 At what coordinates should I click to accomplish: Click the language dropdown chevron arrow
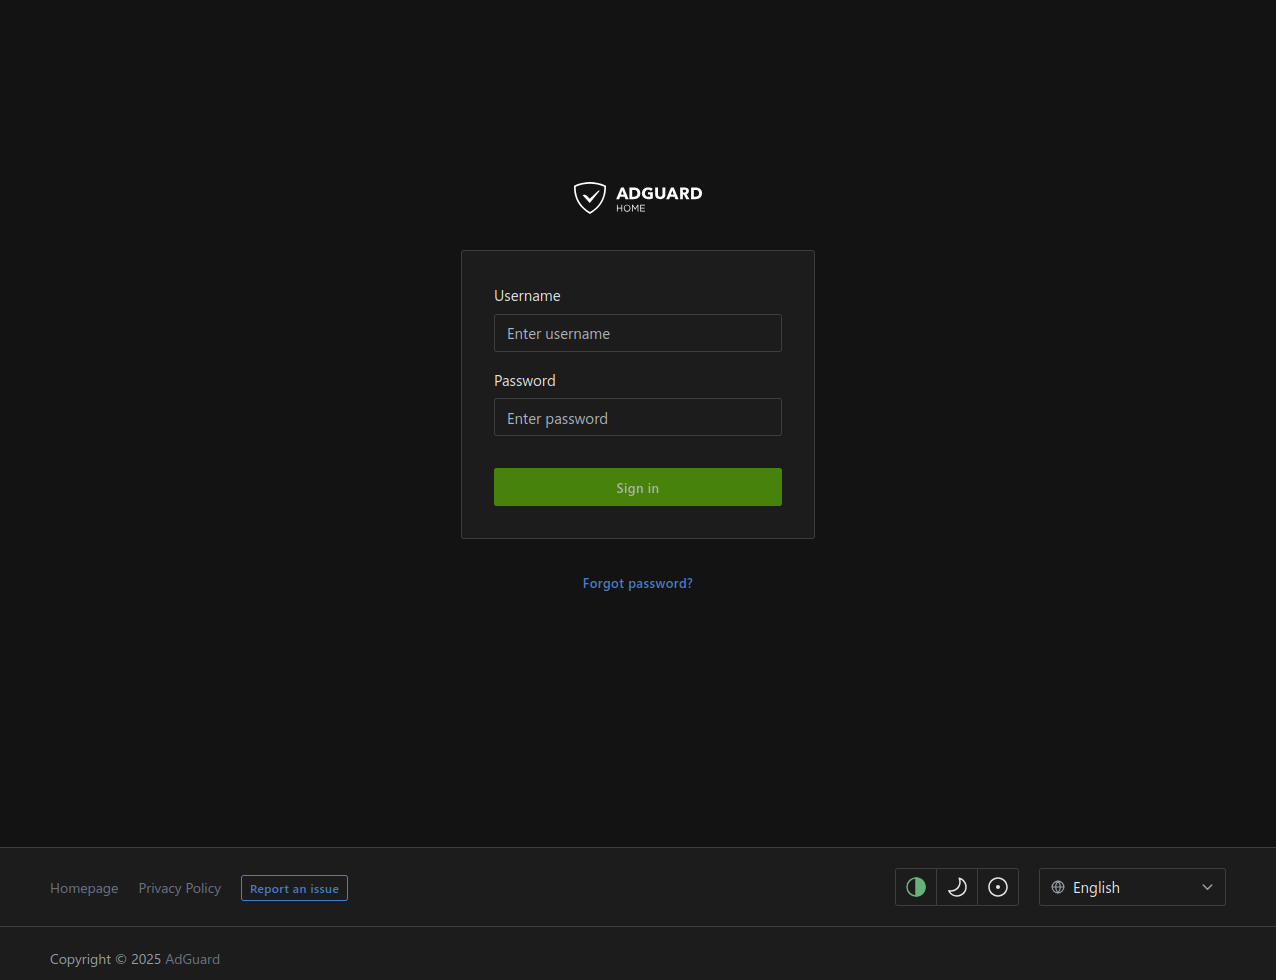(x=1207, y=887)
